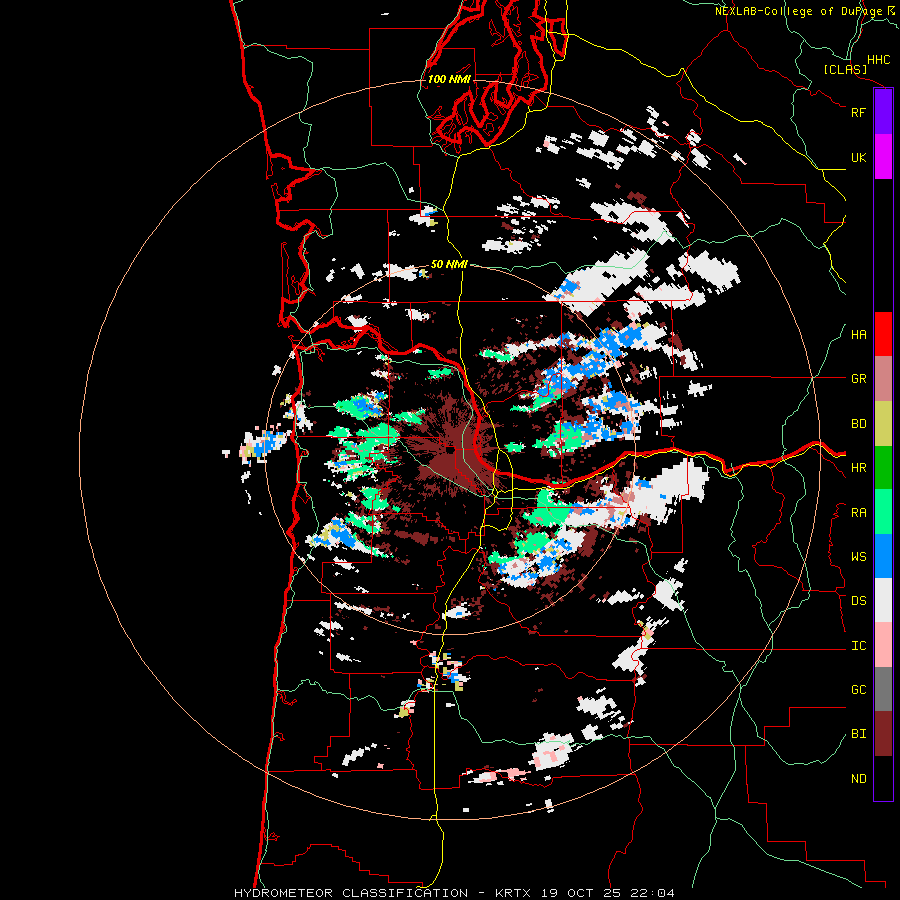The height and width of the screenshot is (900, 900).
Task: Click the HR legend label
Action: (x=858, y=468)
